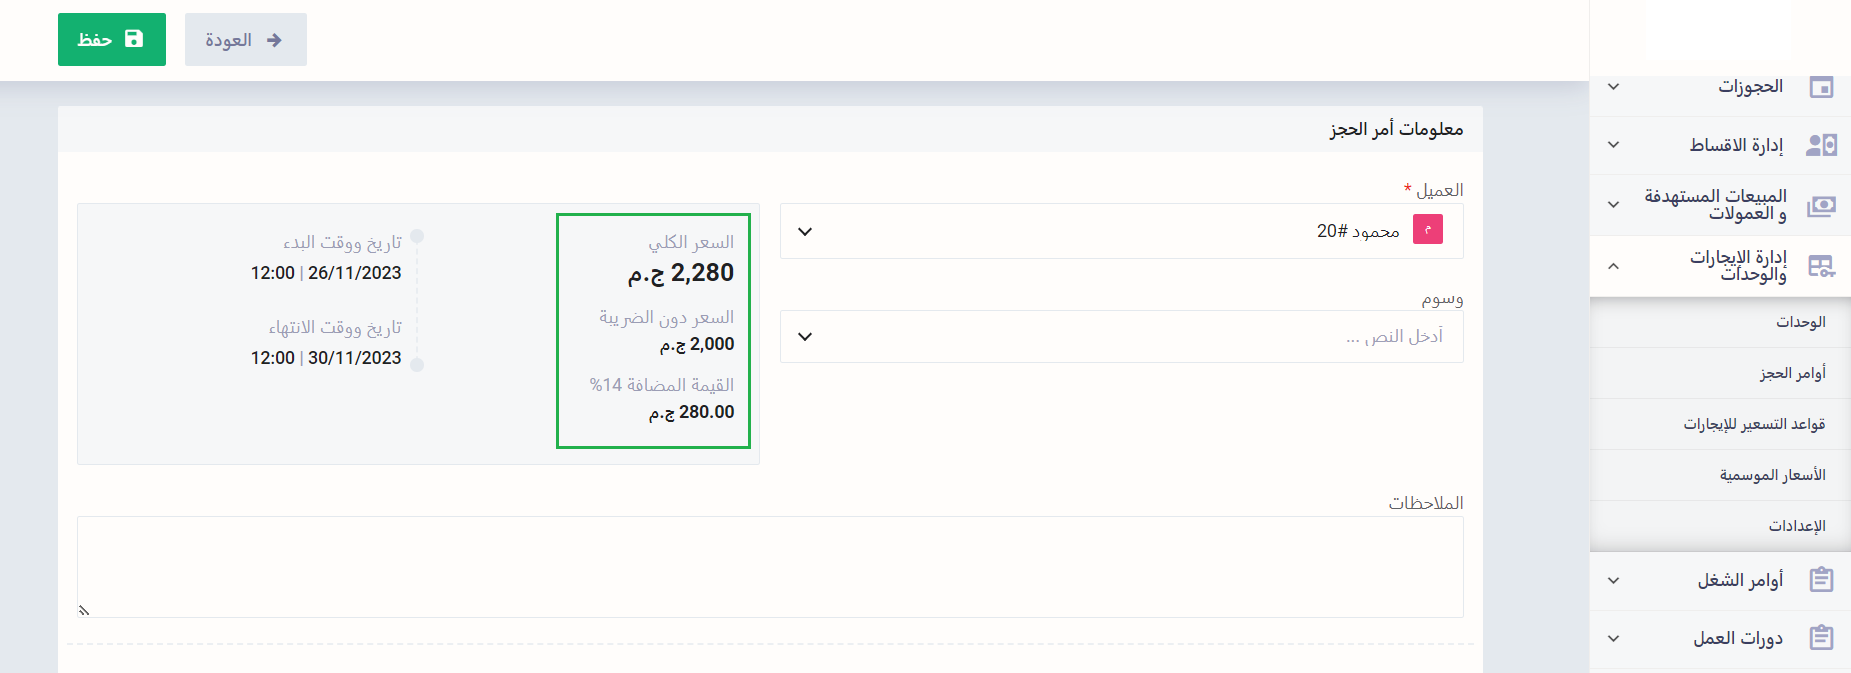Viewport: 1851px width, 673px height.
Task: Click the pink client avatar badge
Action: (x=1427, y=231)
